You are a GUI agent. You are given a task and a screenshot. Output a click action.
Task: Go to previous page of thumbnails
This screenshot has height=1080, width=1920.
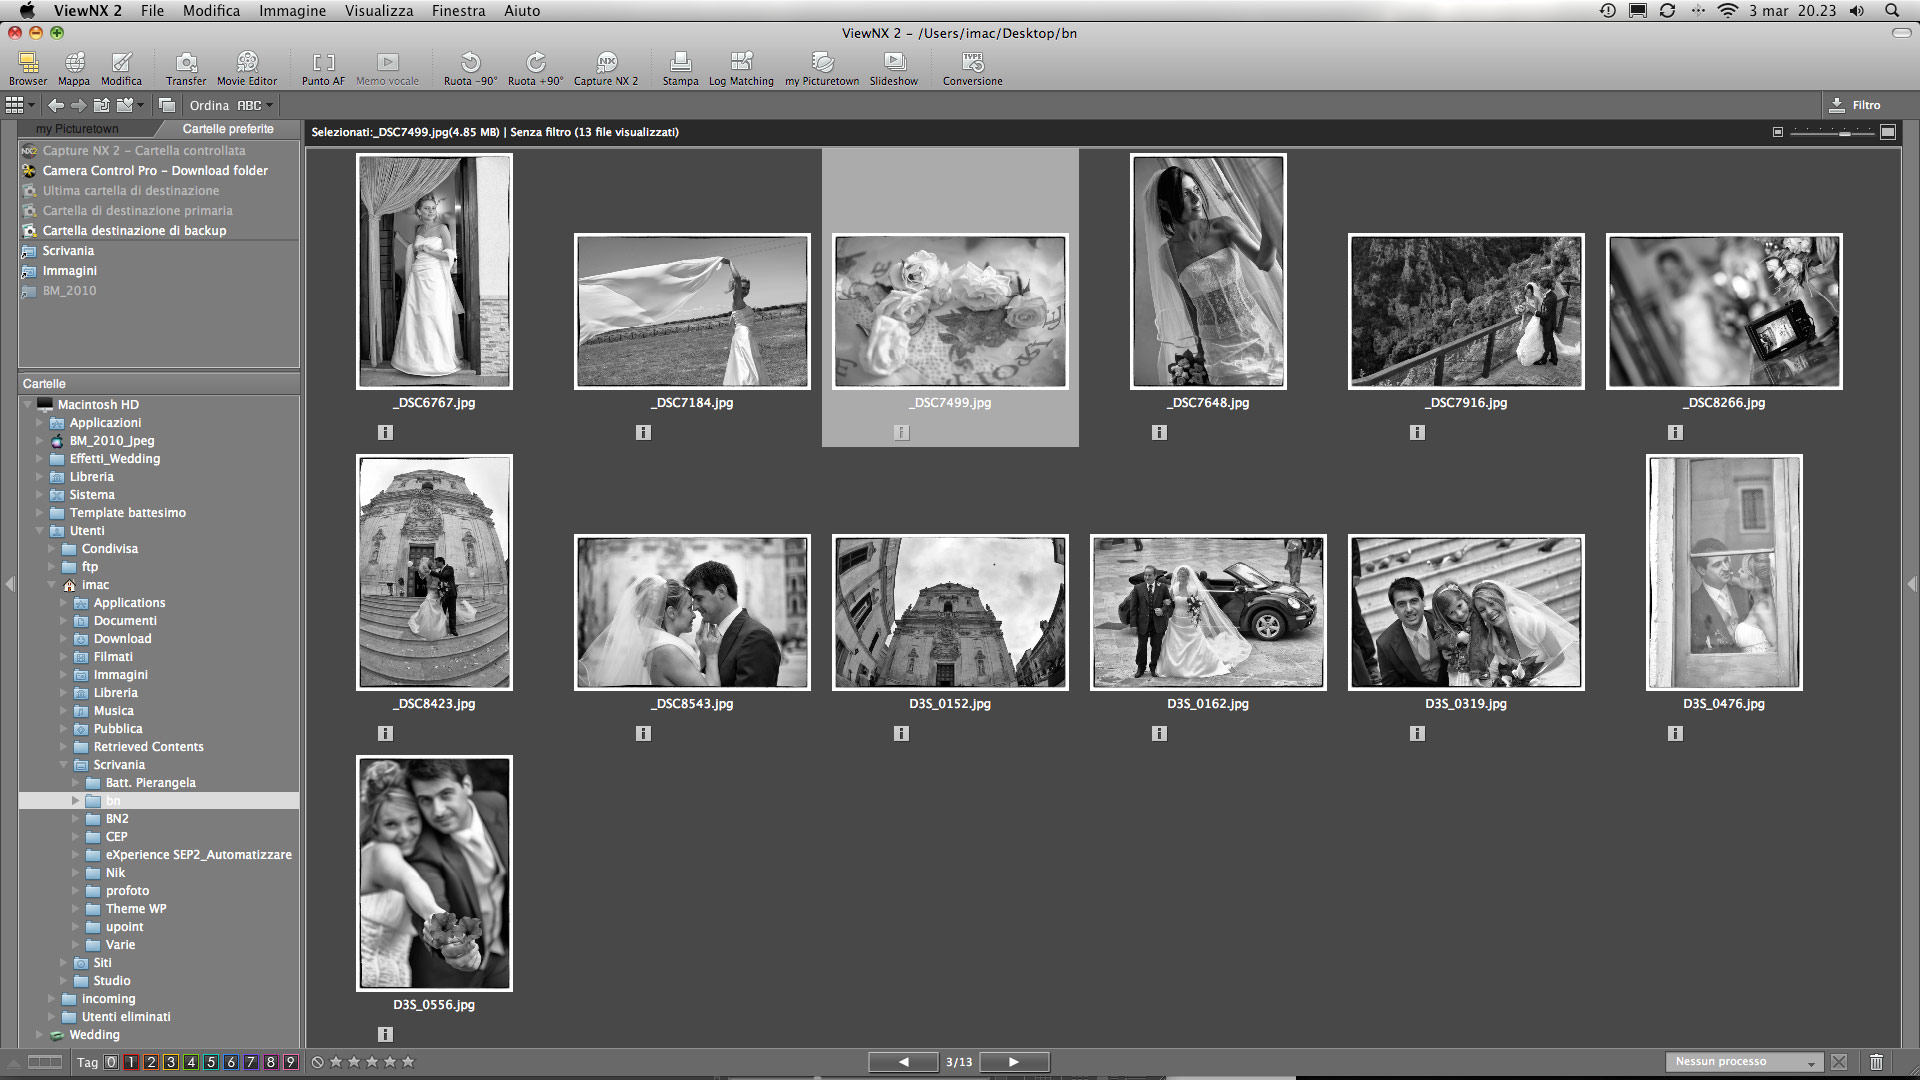pyautogui.click(x=903, y=1062)
